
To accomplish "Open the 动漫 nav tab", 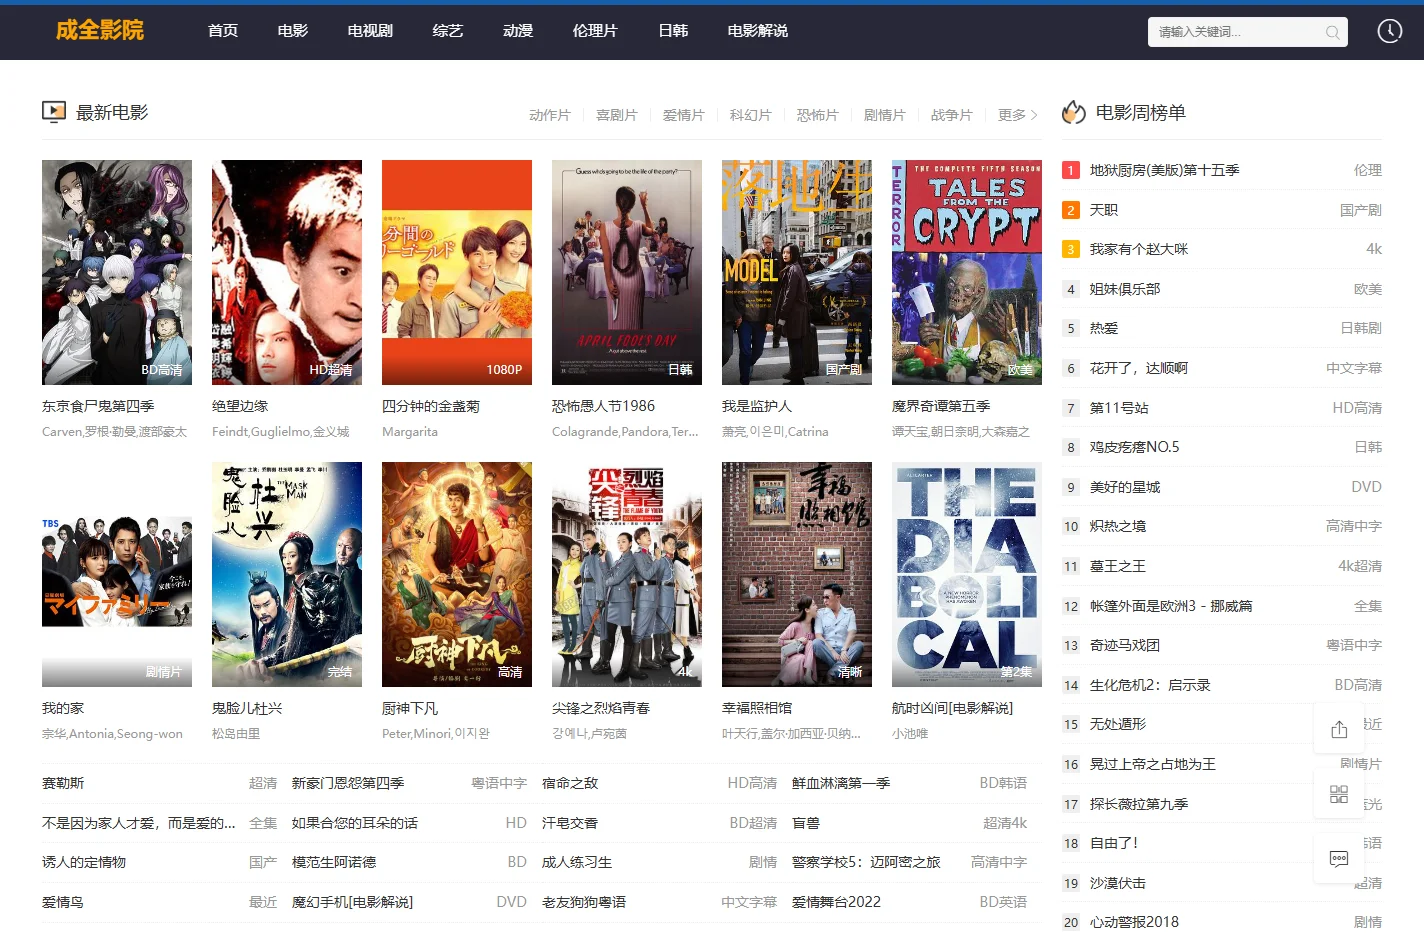I will [518, 31].
